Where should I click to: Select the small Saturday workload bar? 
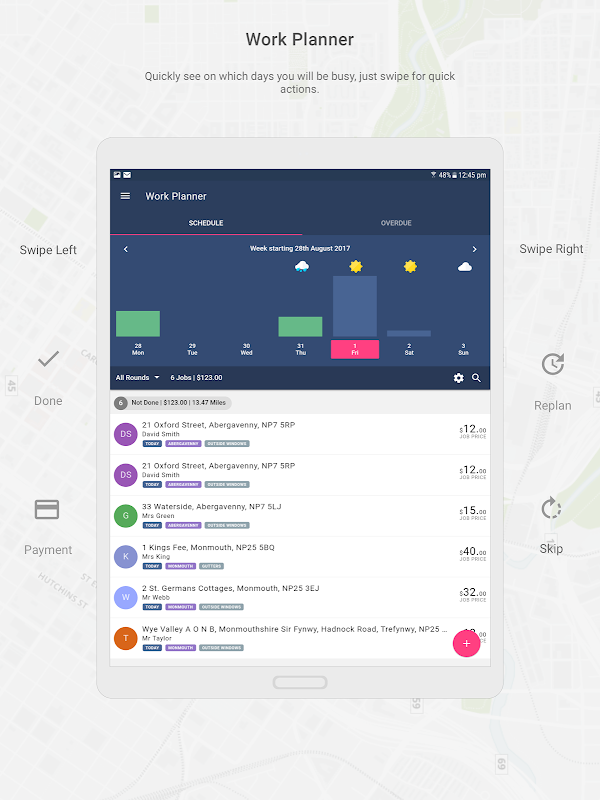point(409,333)
